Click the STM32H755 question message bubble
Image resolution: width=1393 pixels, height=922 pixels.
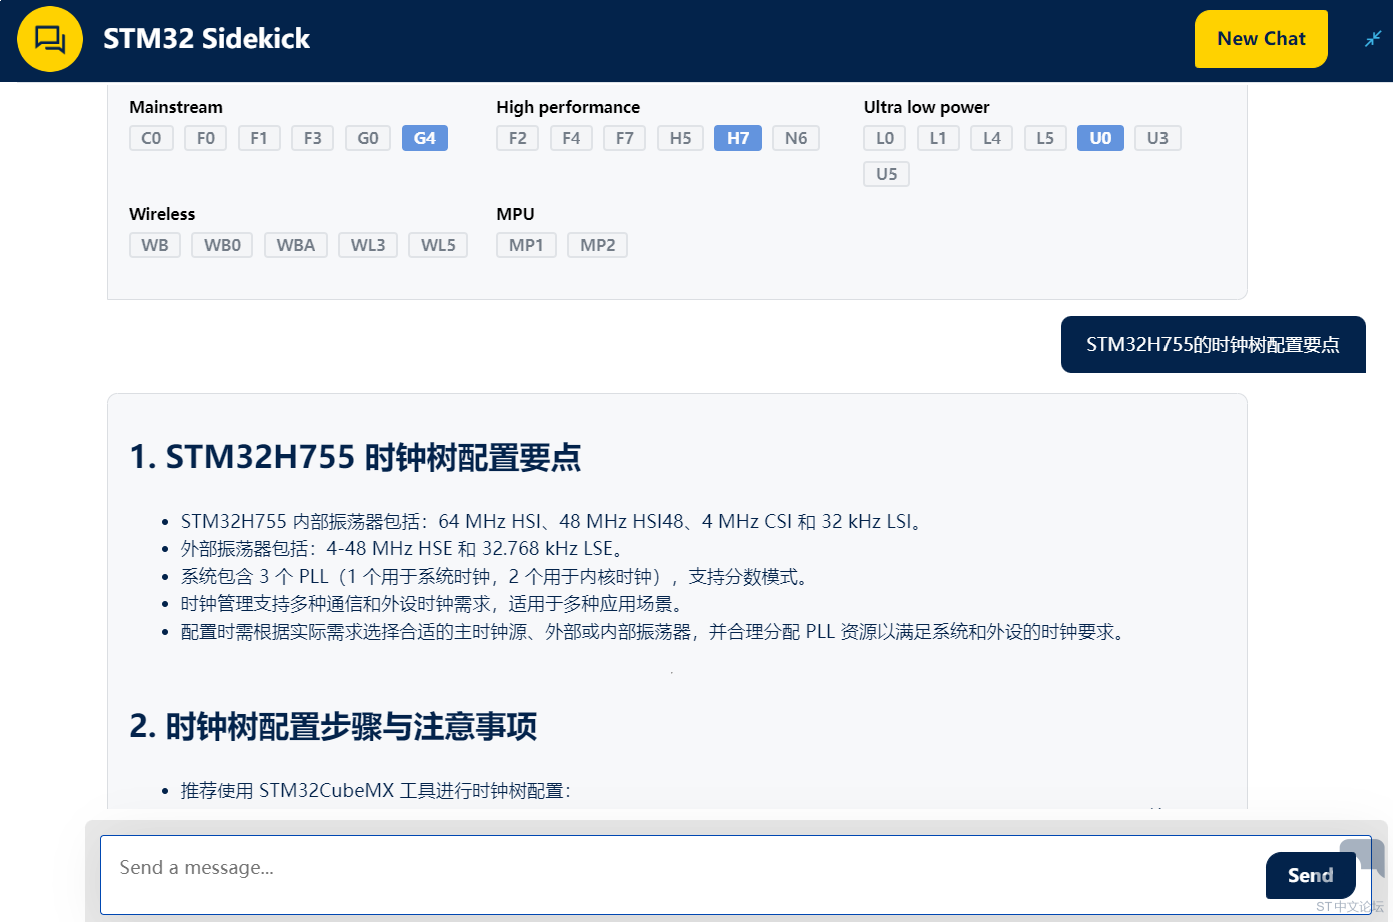tap(1213, 344)
